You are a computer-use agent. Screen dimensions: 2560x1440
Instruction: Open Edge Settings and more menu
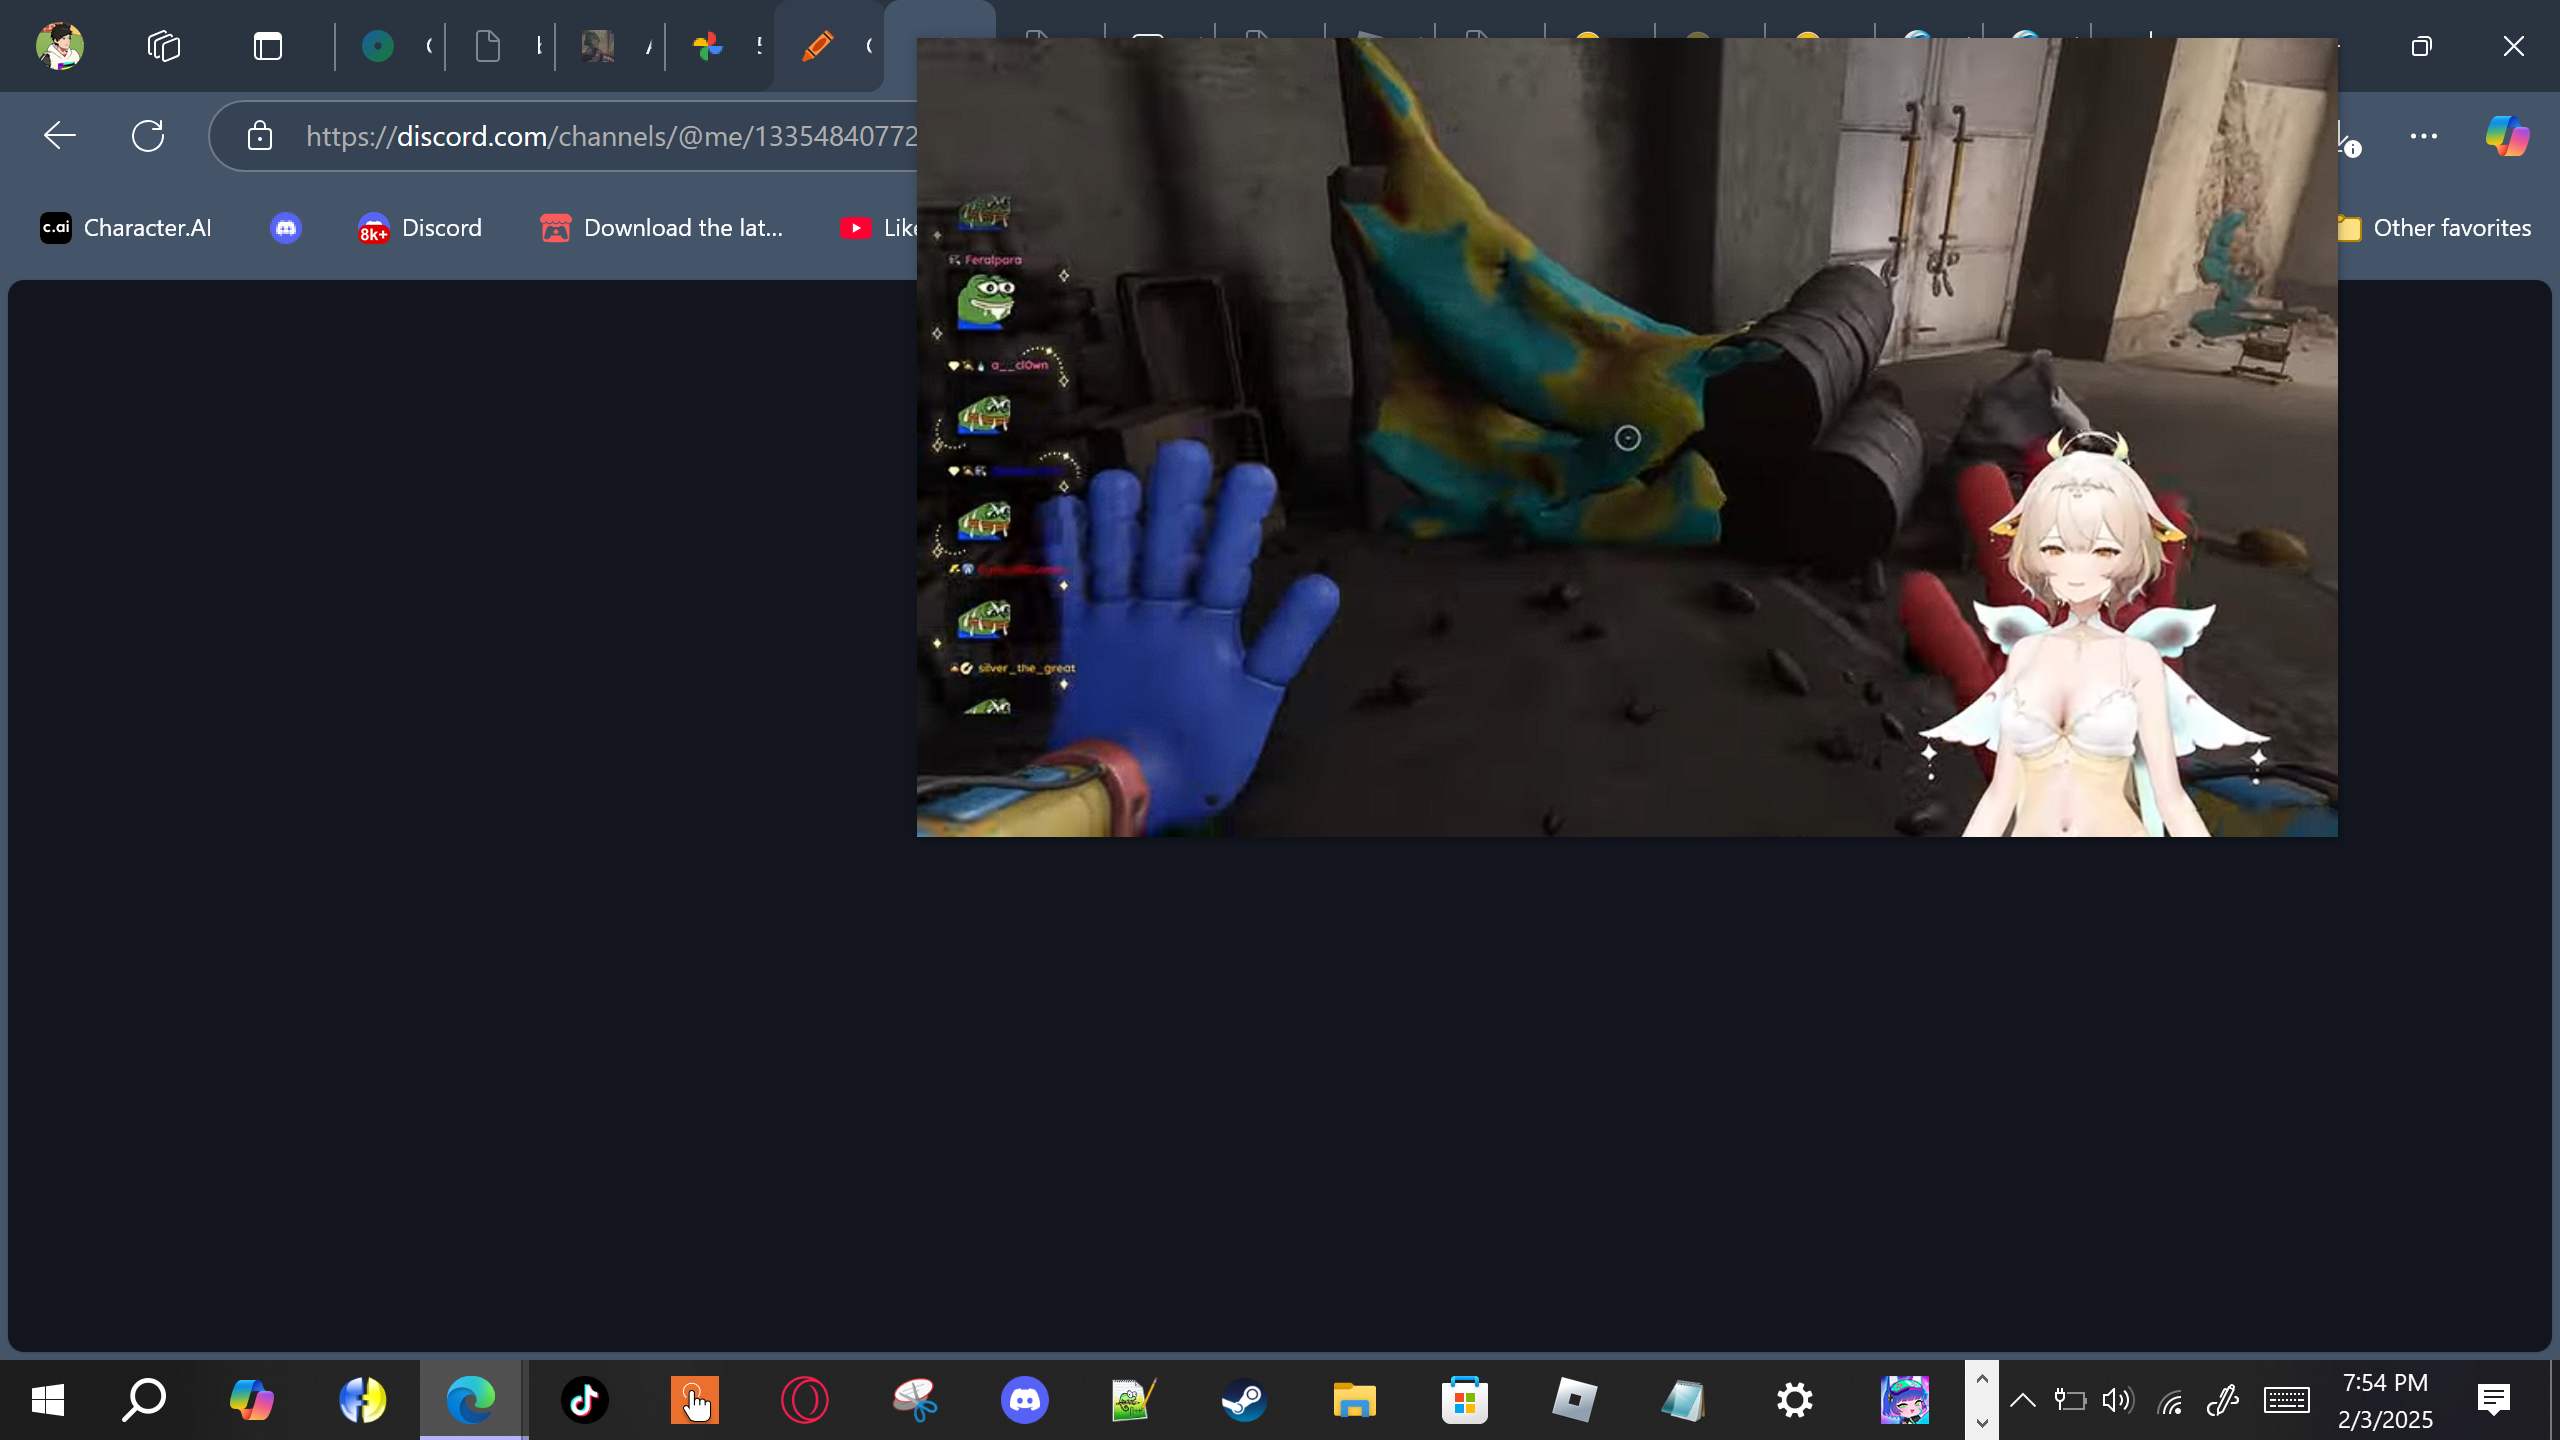click(x=2424, y=136)
